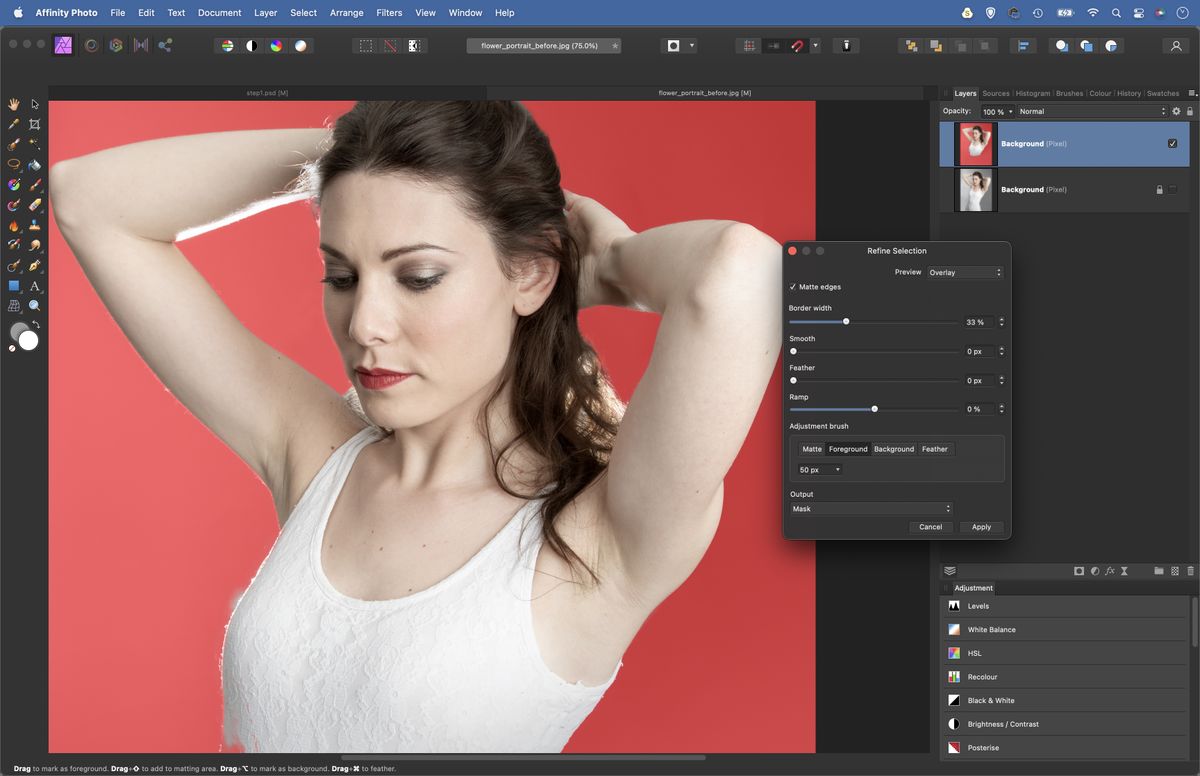The image size is (1200, 776).
Task: Cancel the Refine Selection dialog
Action: [930, 527]
